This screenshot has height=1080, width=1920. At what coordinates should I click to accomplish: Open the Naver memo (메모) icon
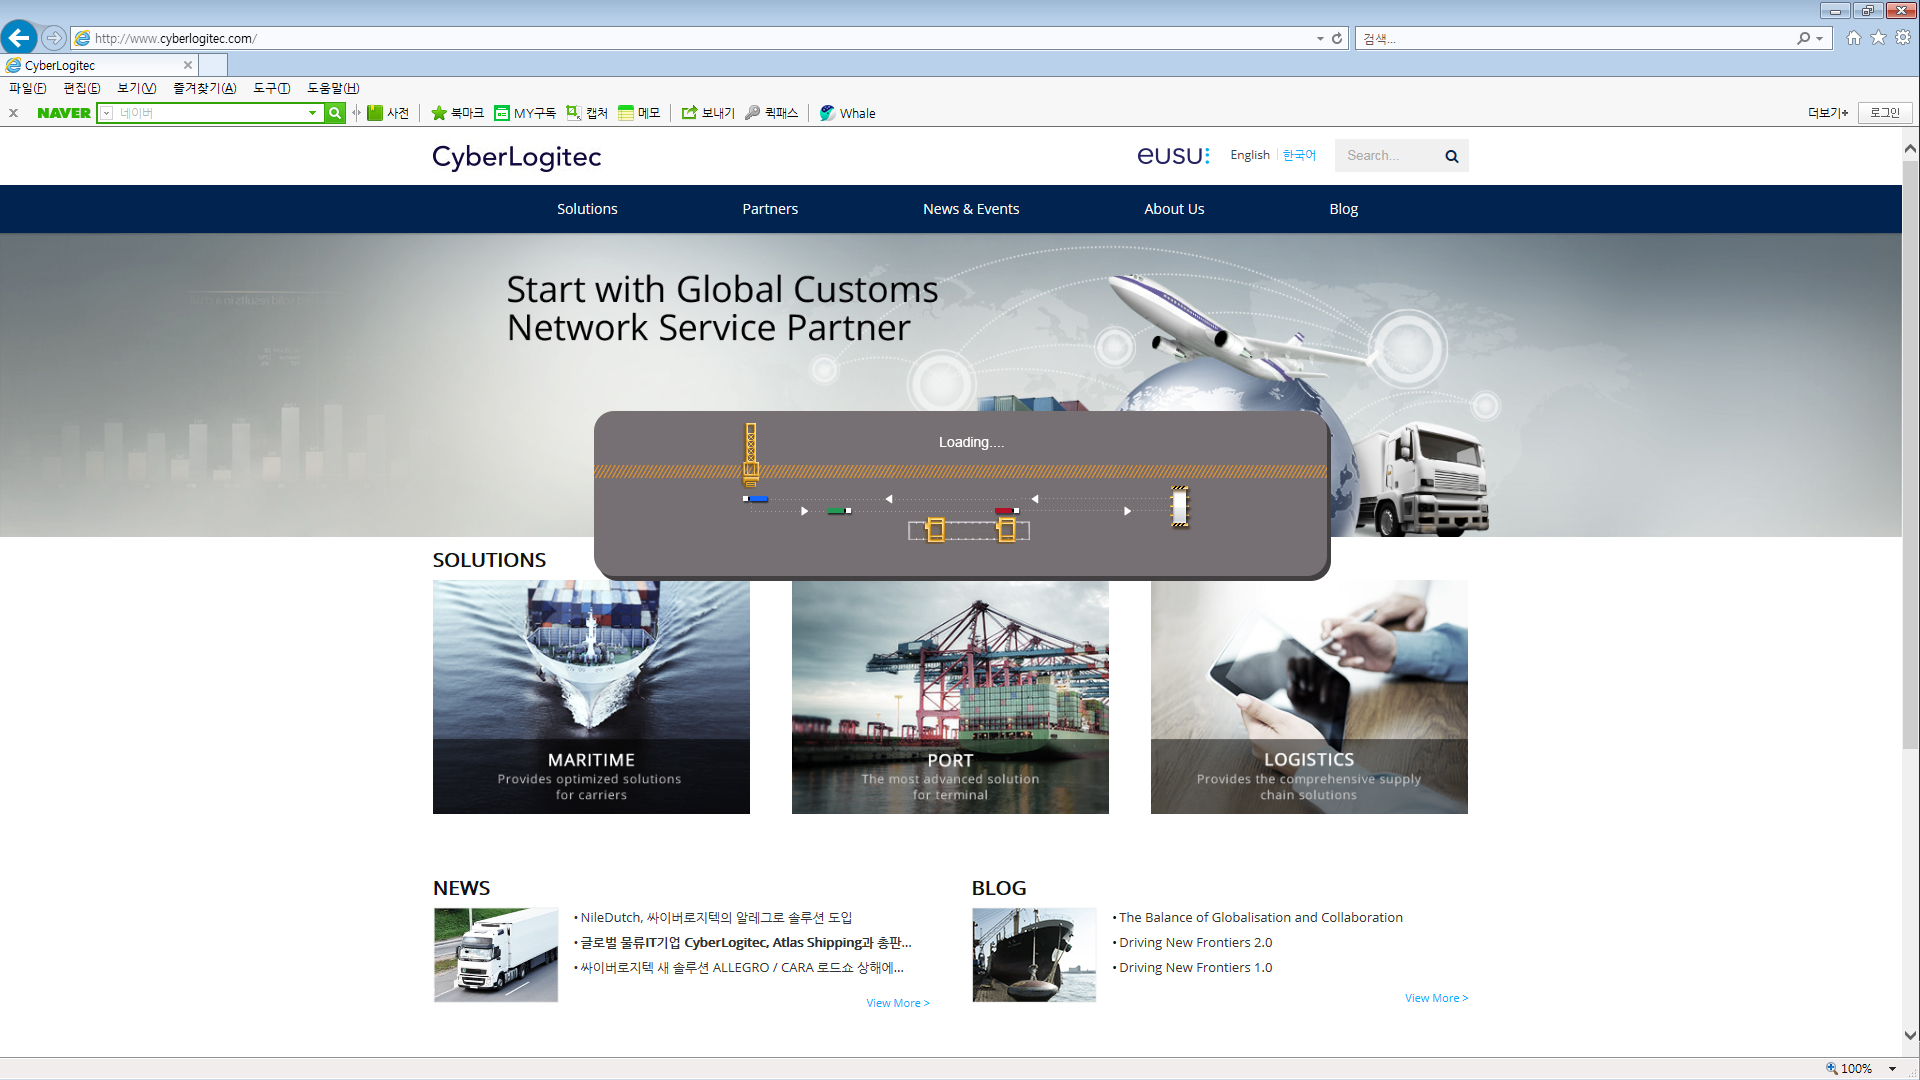pyautogui.click(x=639, y=113)
